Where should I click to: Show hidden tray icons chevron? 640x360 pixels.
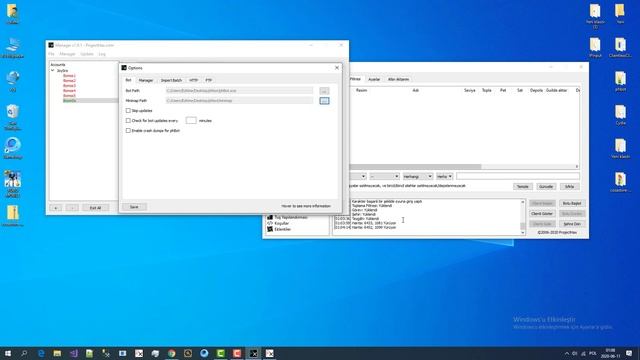567,353
